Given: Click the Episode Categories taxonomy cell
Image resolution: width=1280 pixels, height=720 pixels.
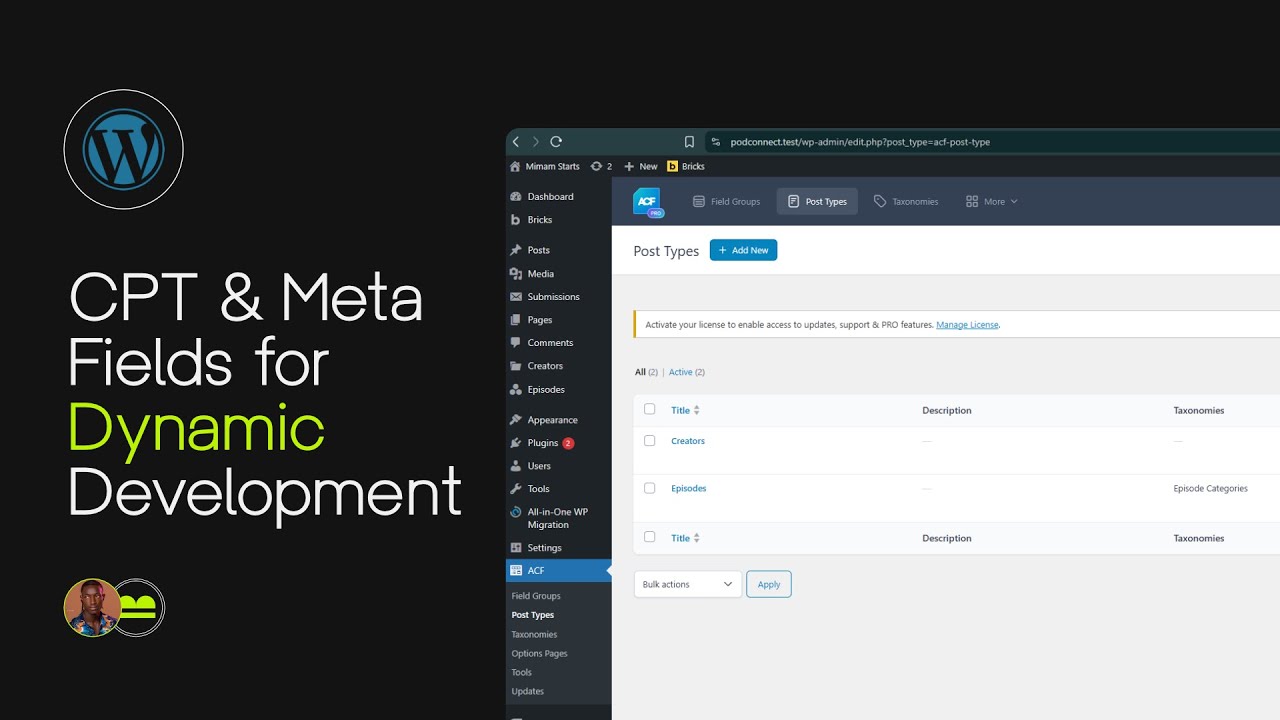Looking at the screenshot, I should click(1210, 489).
